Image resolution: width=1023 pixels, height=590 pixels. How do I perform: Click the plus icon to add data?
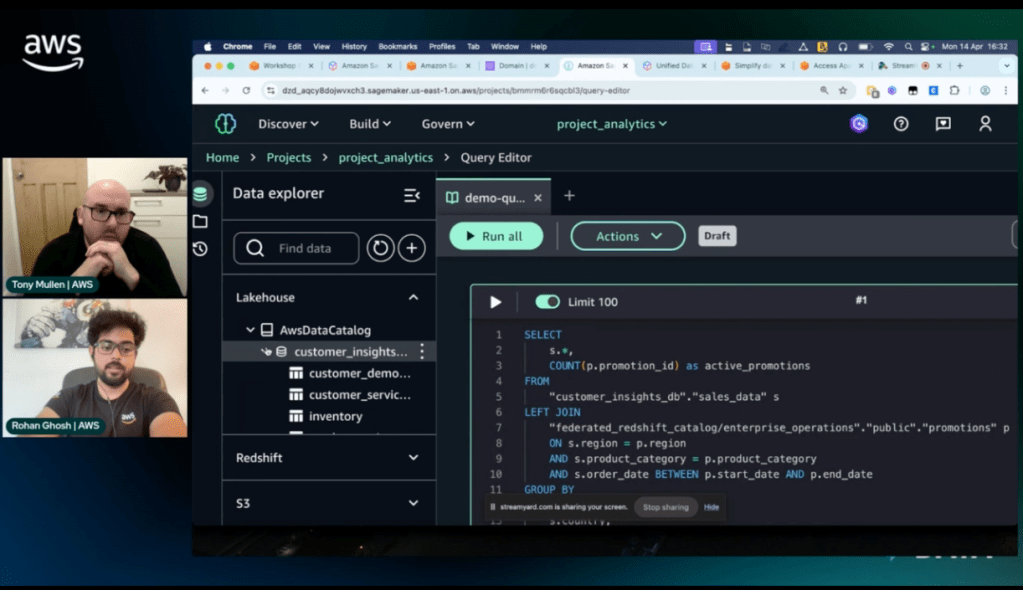412,248
